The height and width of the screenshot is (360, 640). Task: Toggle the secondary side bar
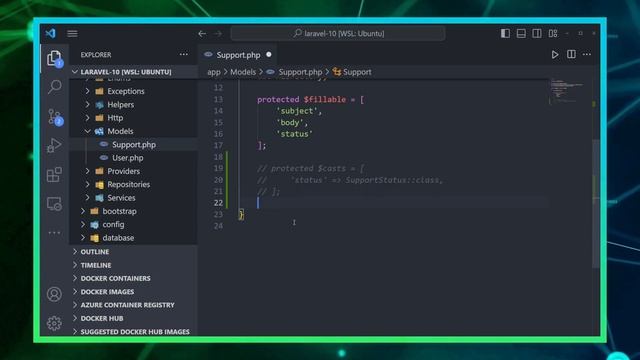point(537,33)
